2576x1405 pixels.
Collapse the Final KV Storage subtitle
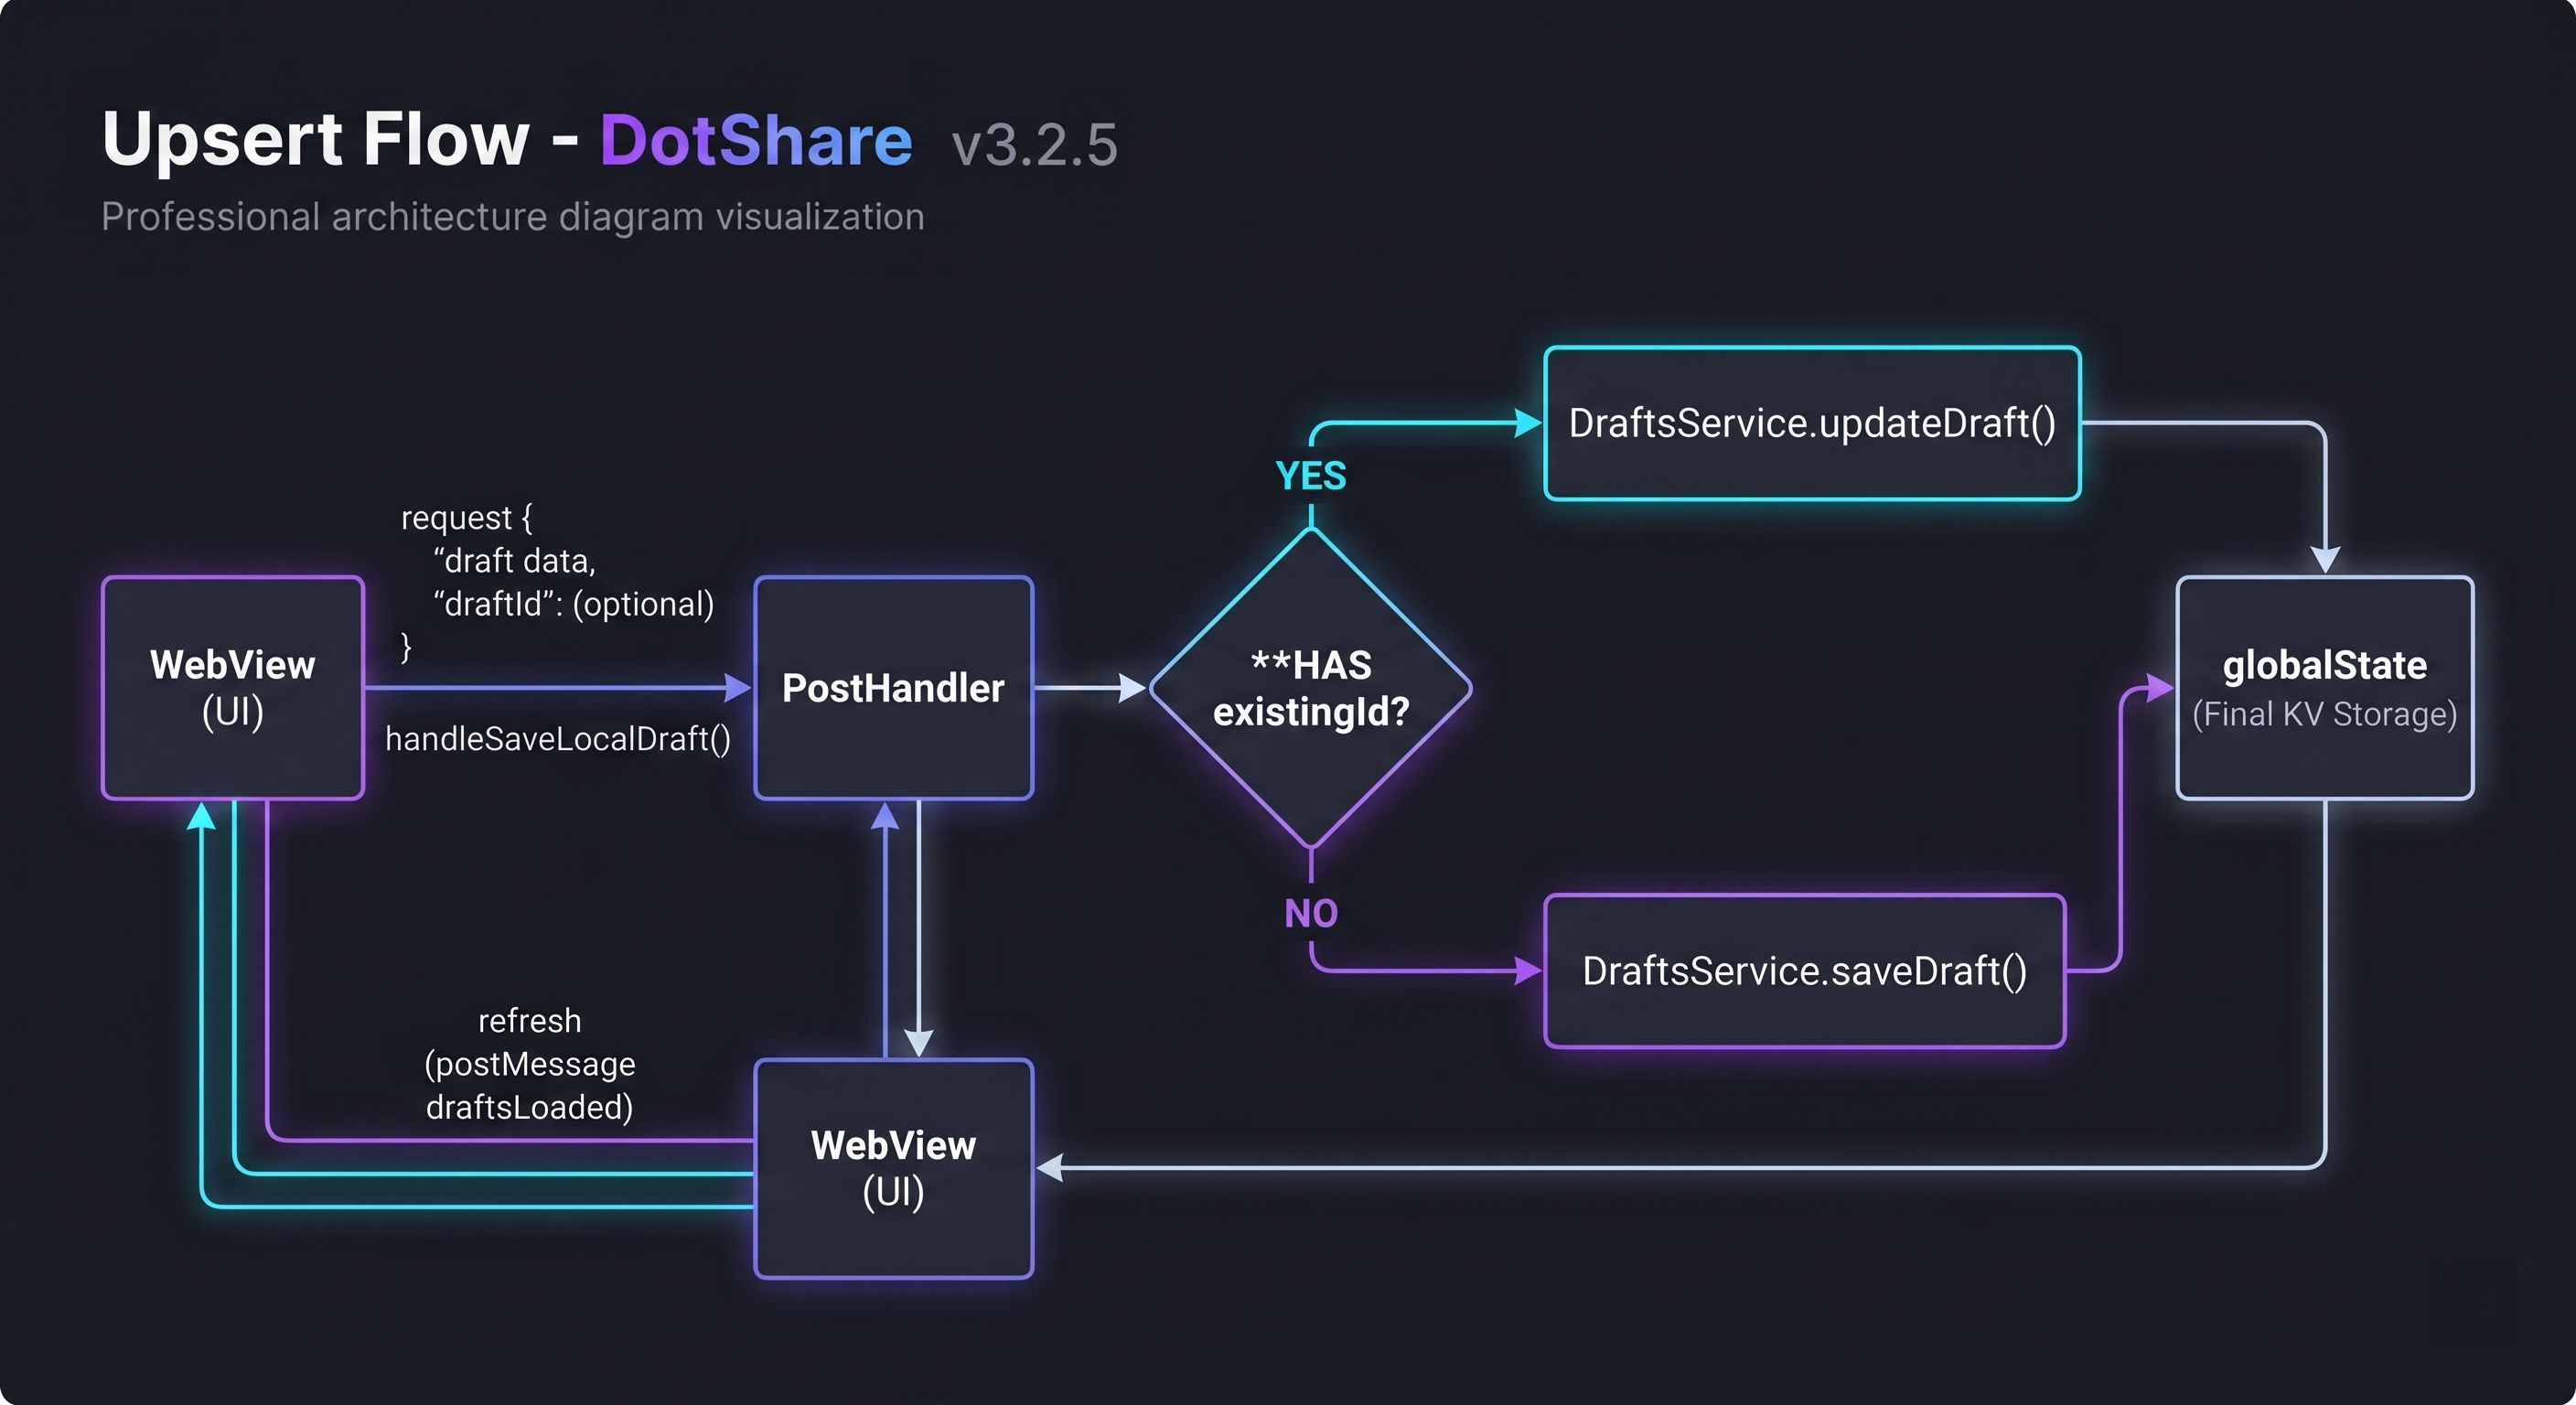[x=2324, y=714]
